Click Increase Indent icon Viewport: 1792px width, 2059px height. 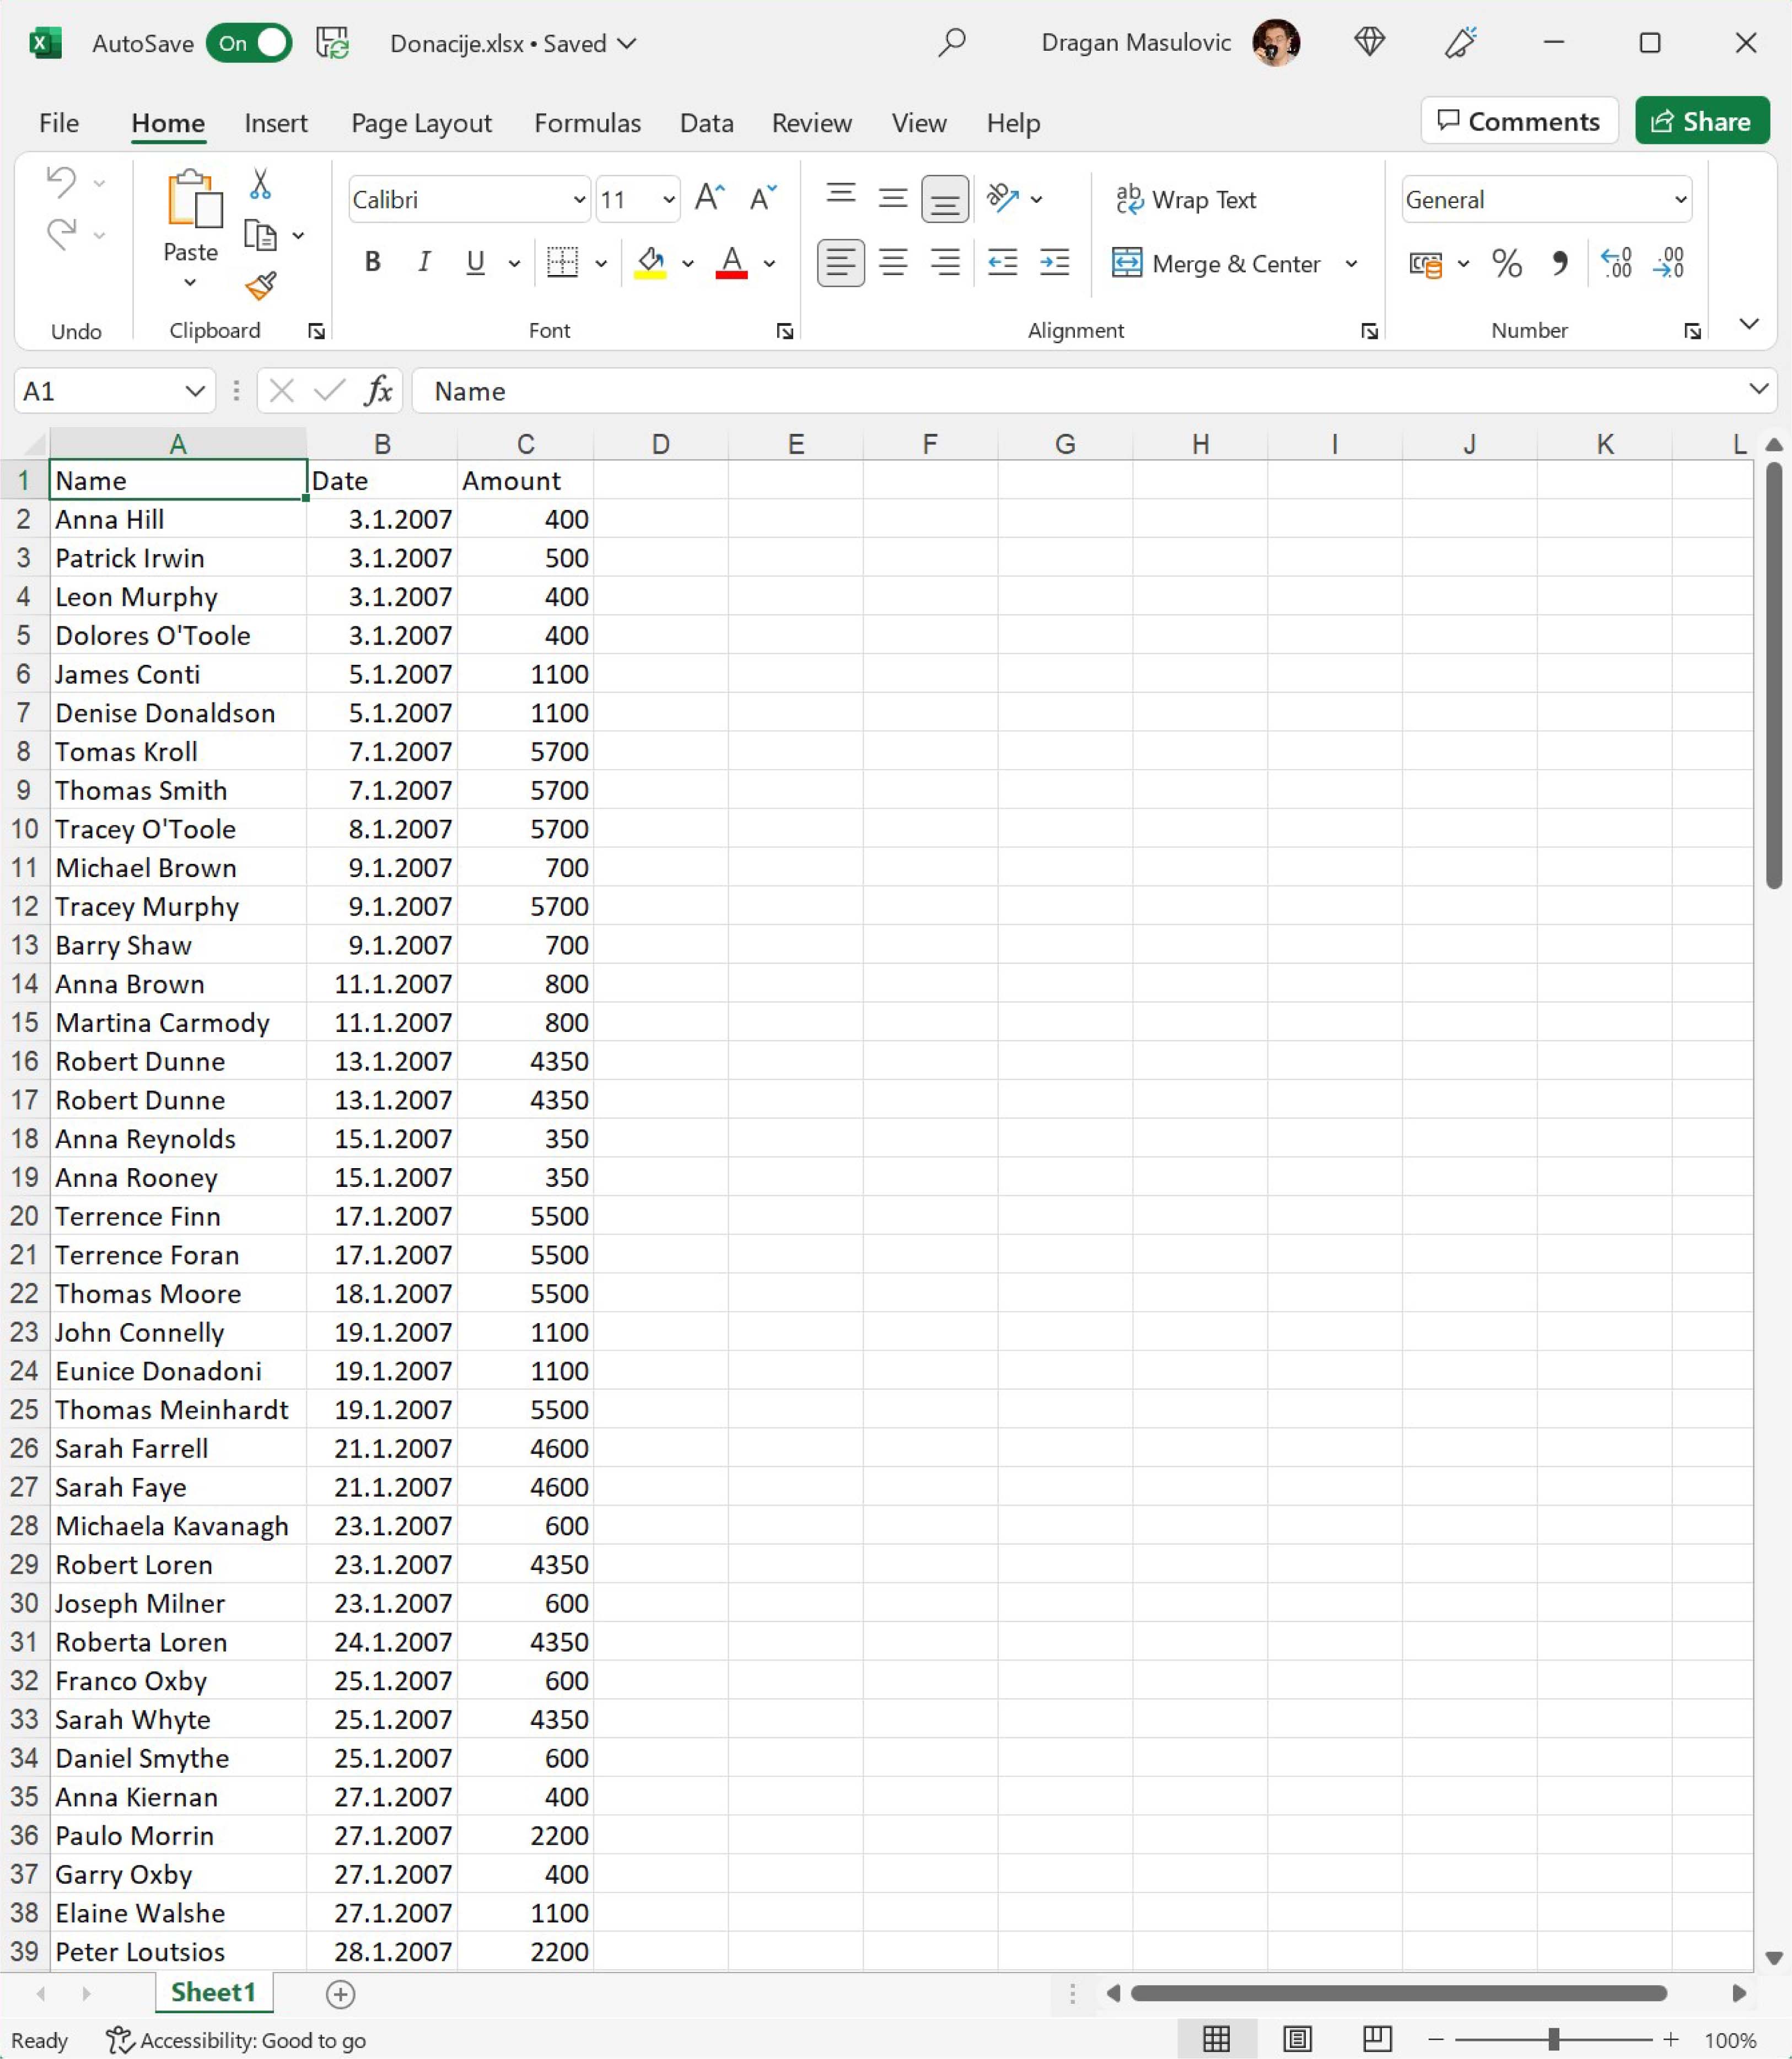click(x=1054, y=263)
